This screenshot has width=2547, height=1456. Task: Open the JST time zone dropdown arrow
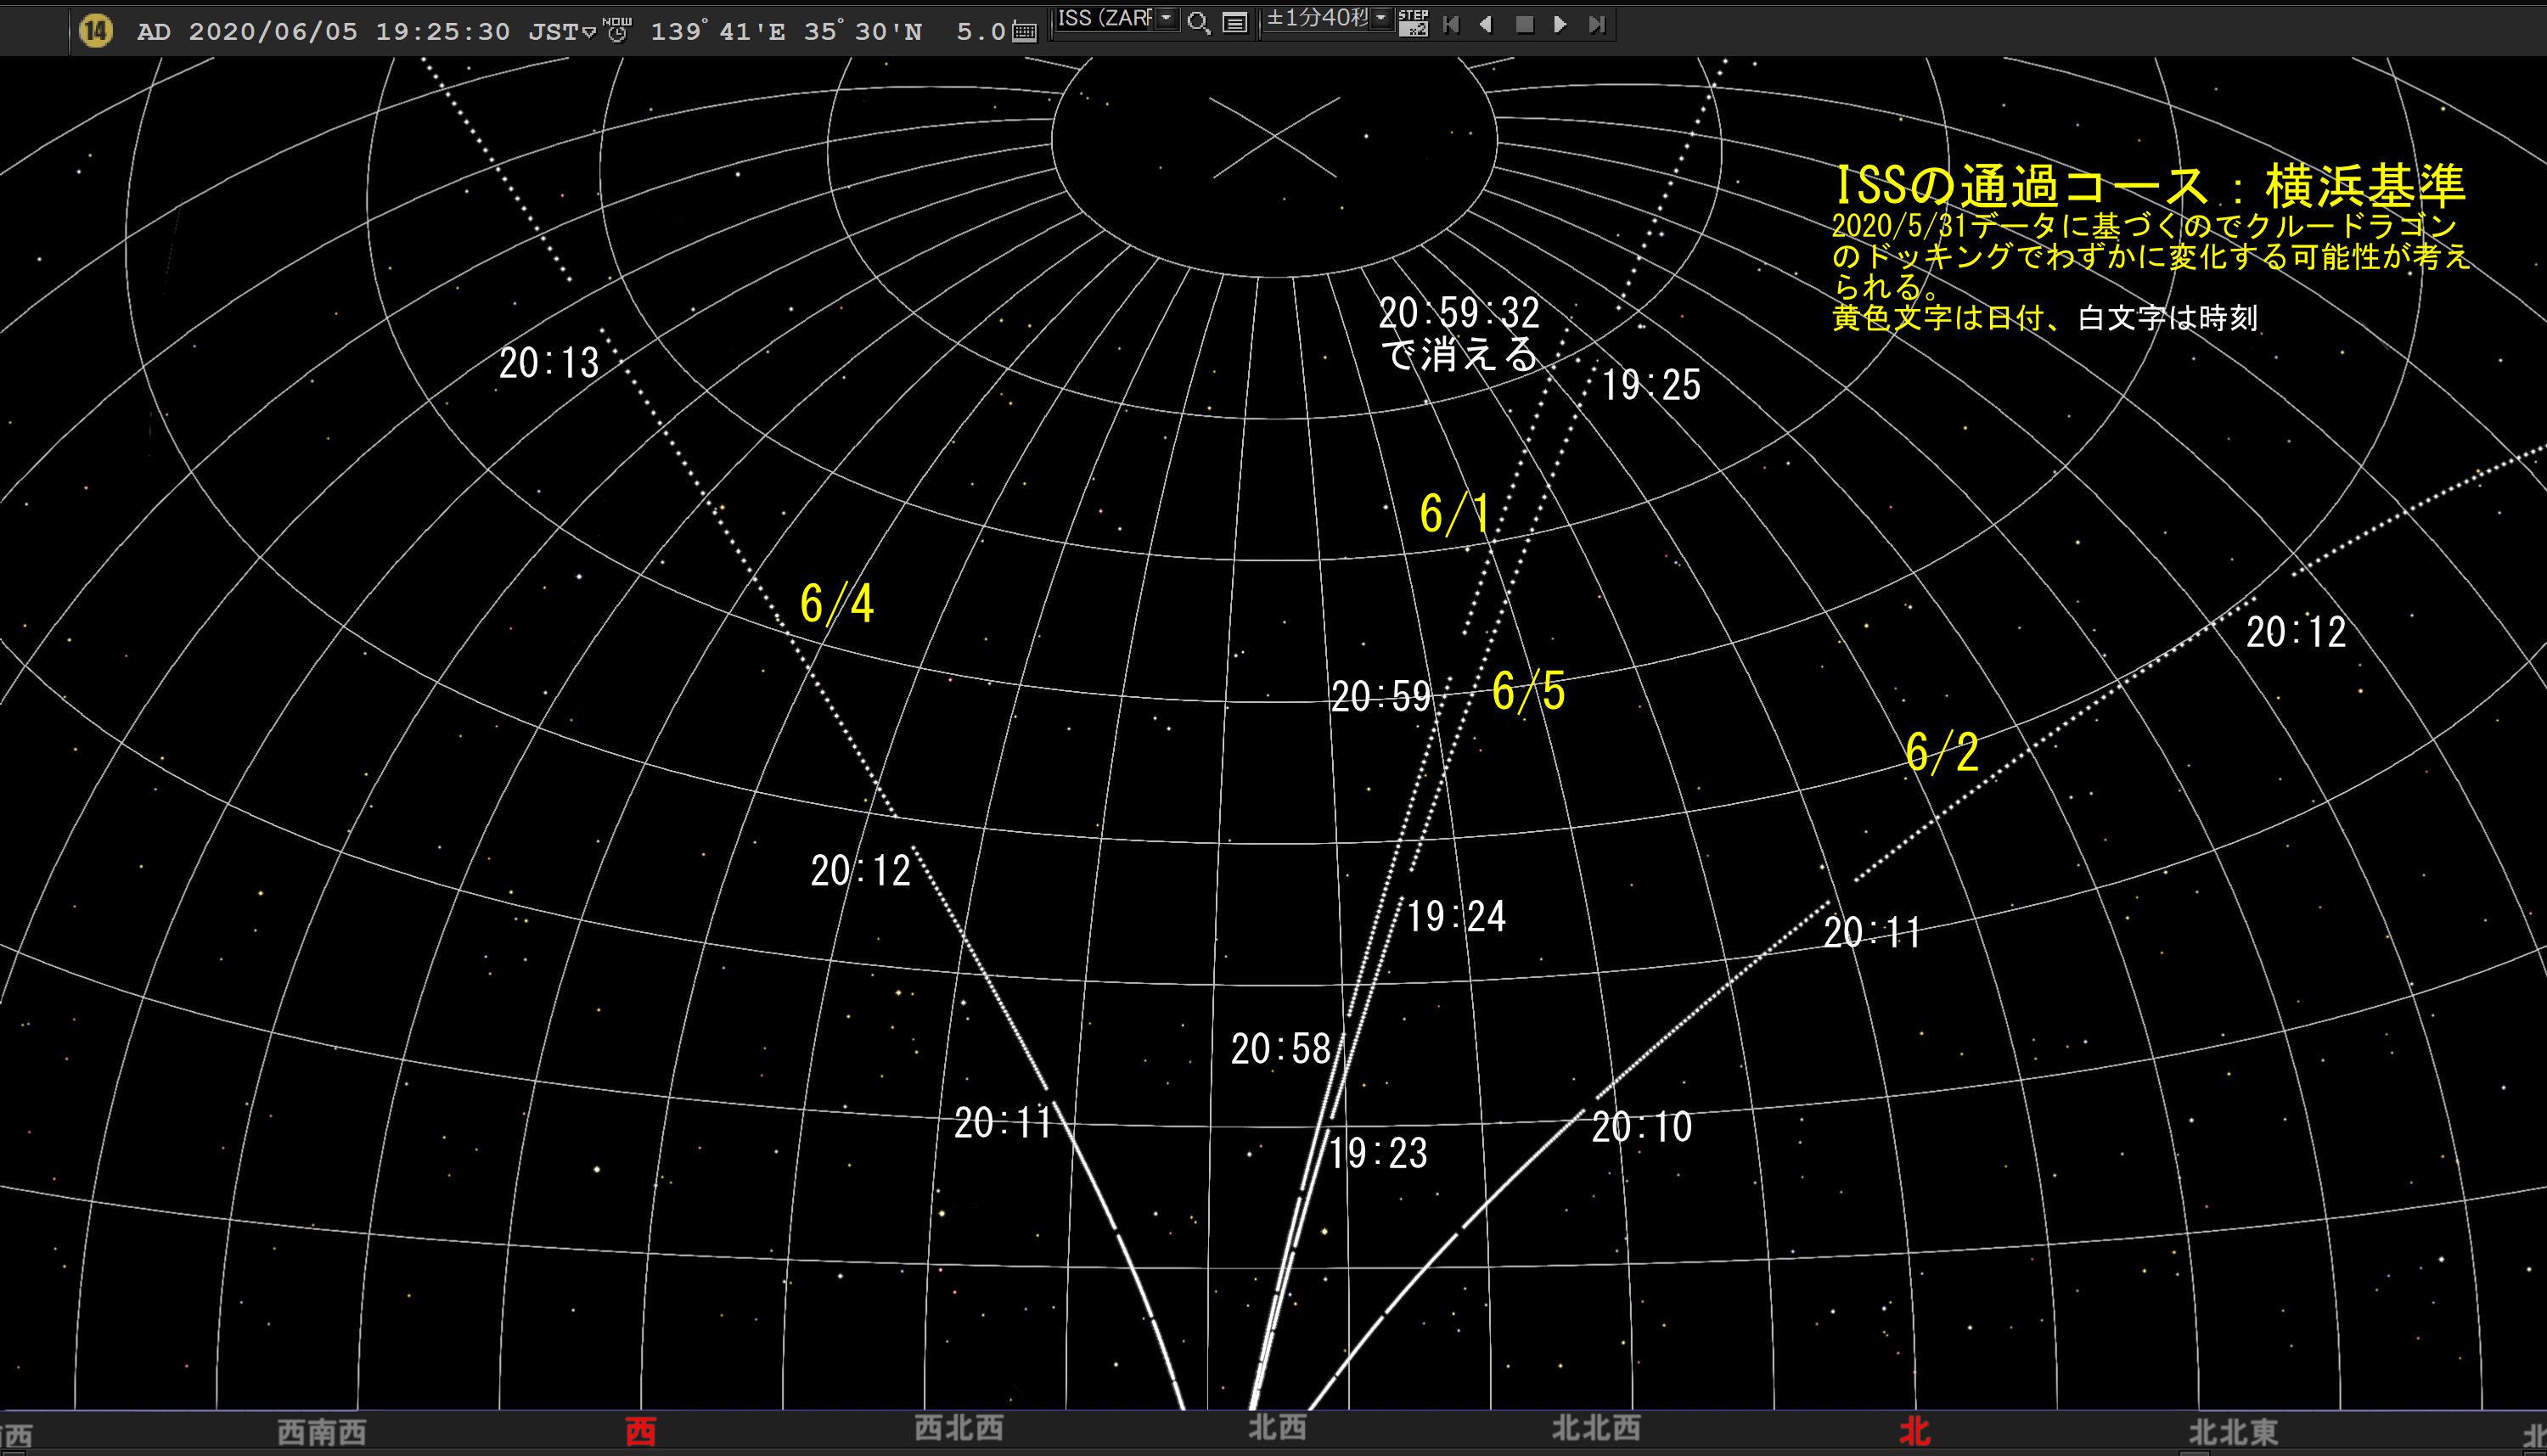589,33
